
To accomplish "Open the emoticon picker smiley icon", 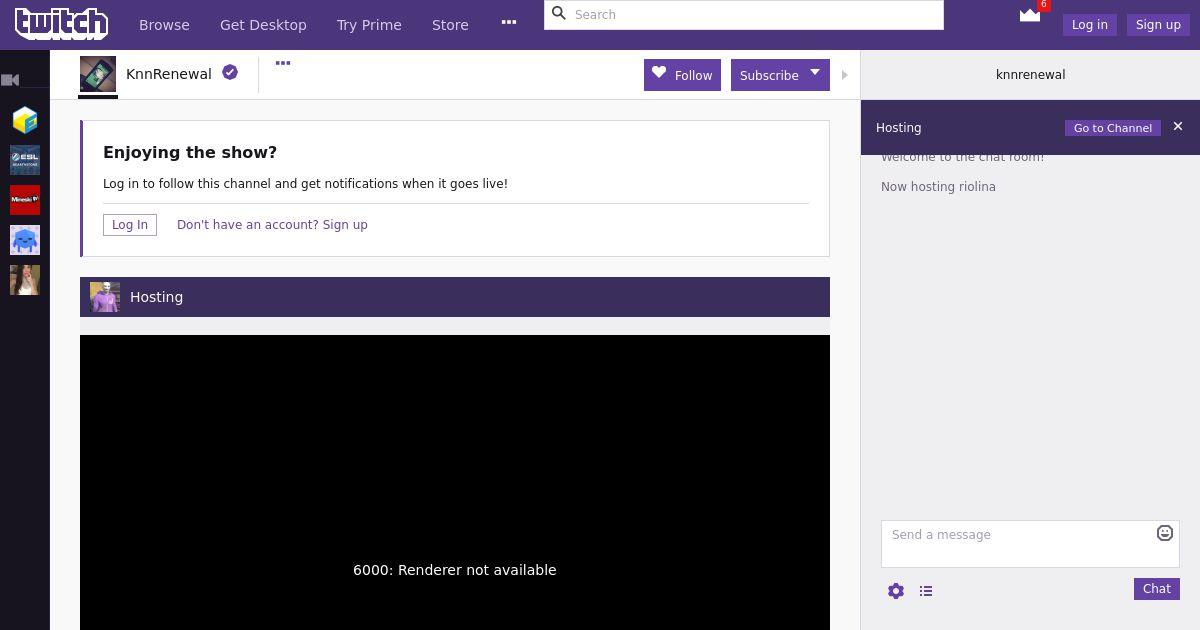I will (1165, 533).
